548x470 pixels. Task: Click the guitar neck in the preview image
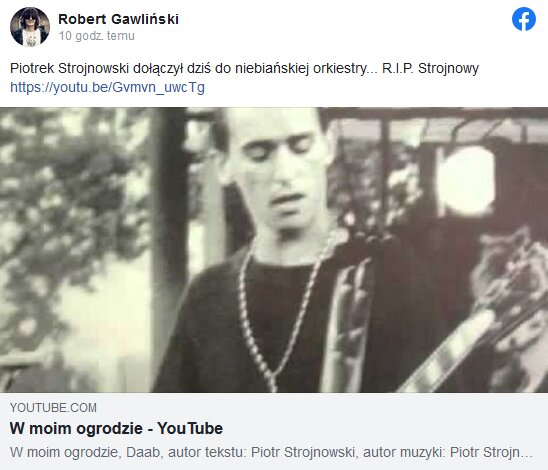click(x=468, y=346)
